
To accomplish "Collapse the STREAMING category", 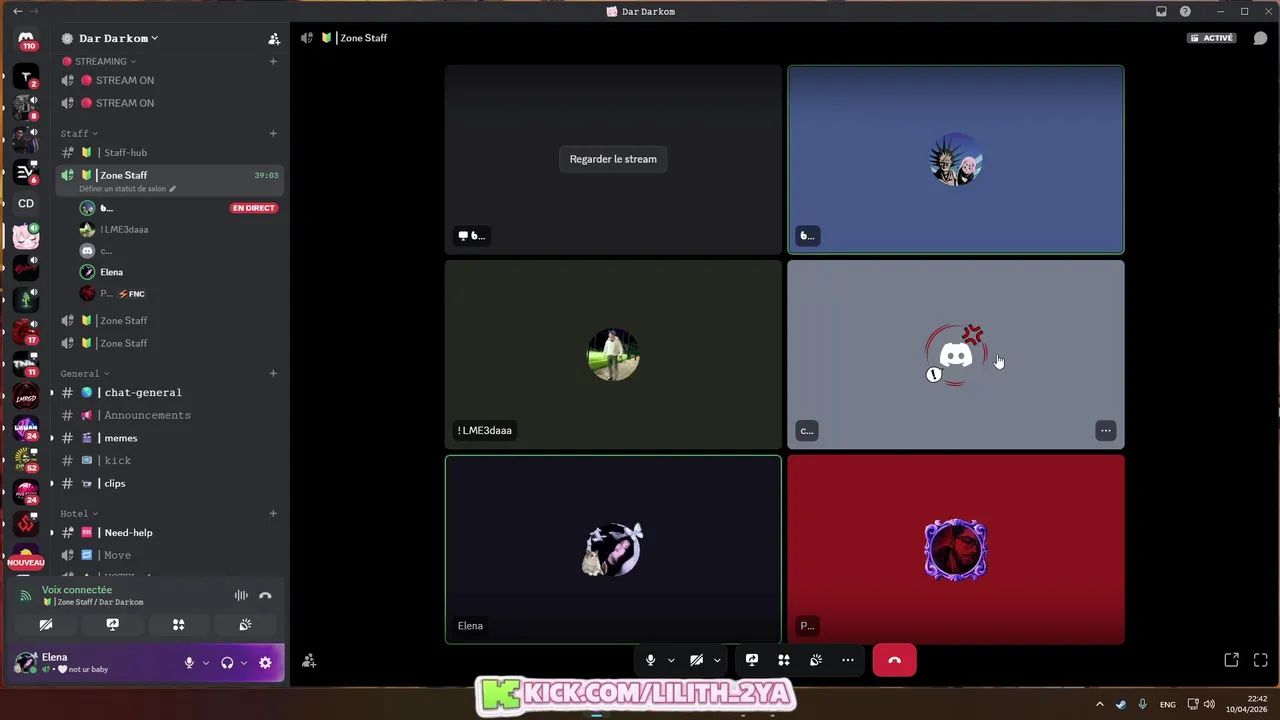I will [x=99, y=61].
